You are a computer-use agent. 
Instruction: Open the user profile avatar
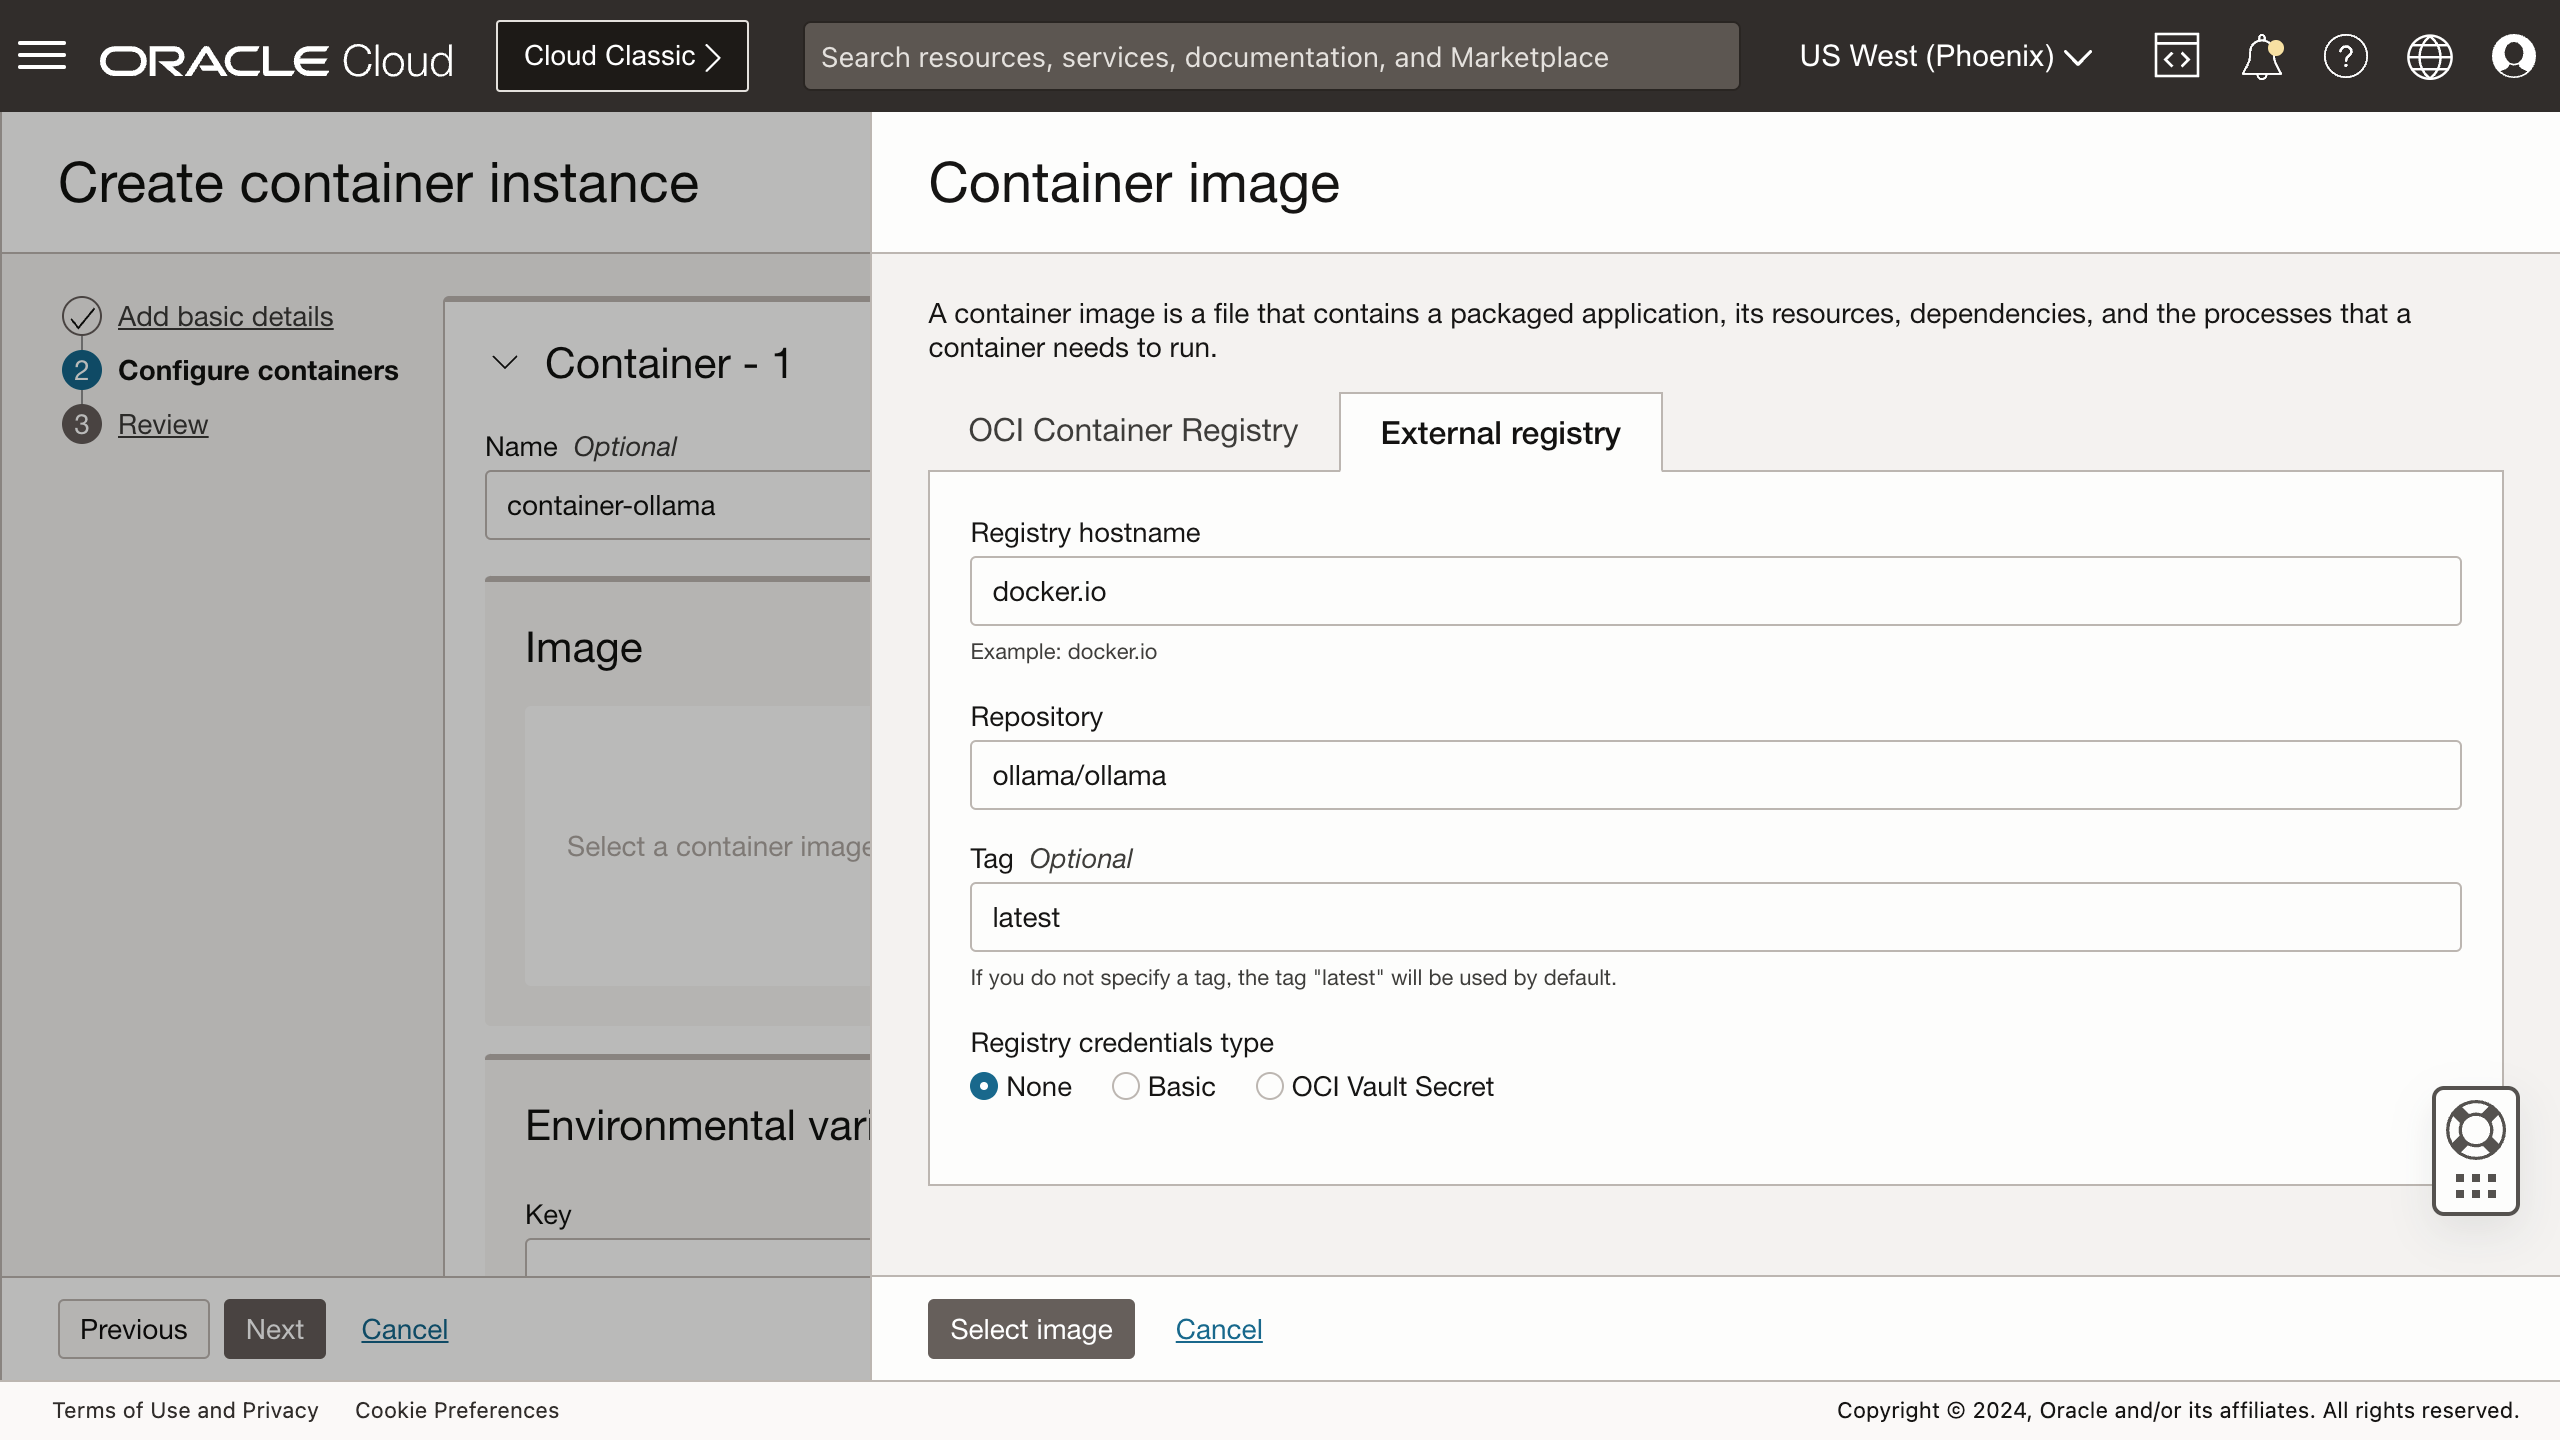tap(2513, 56)
